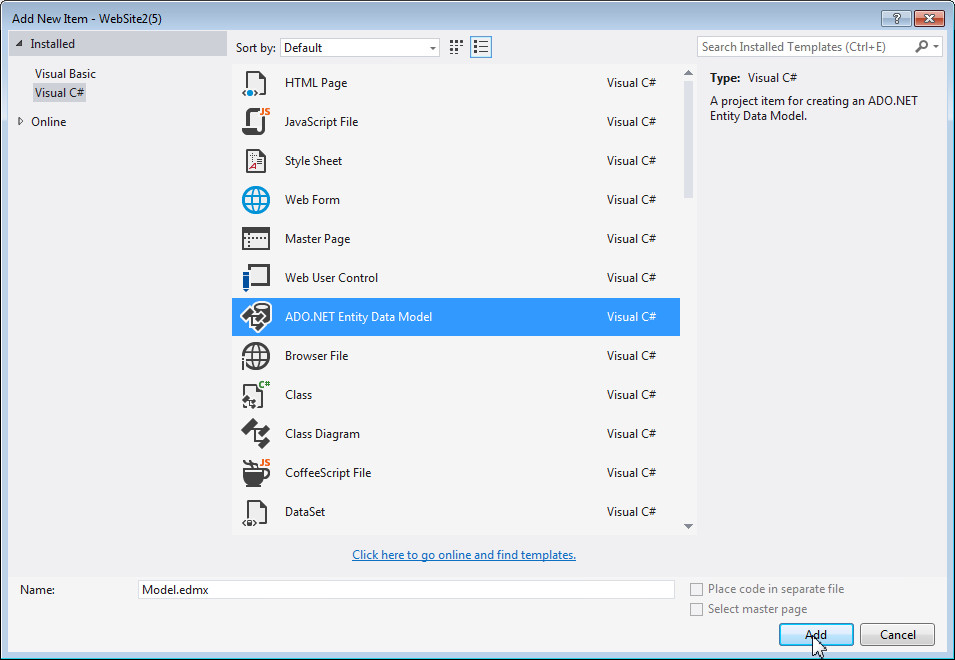Screen dimensions: 955x660
Task: Select the Web User Control icon
Action: pyautogui.click(x=256, y=277)
